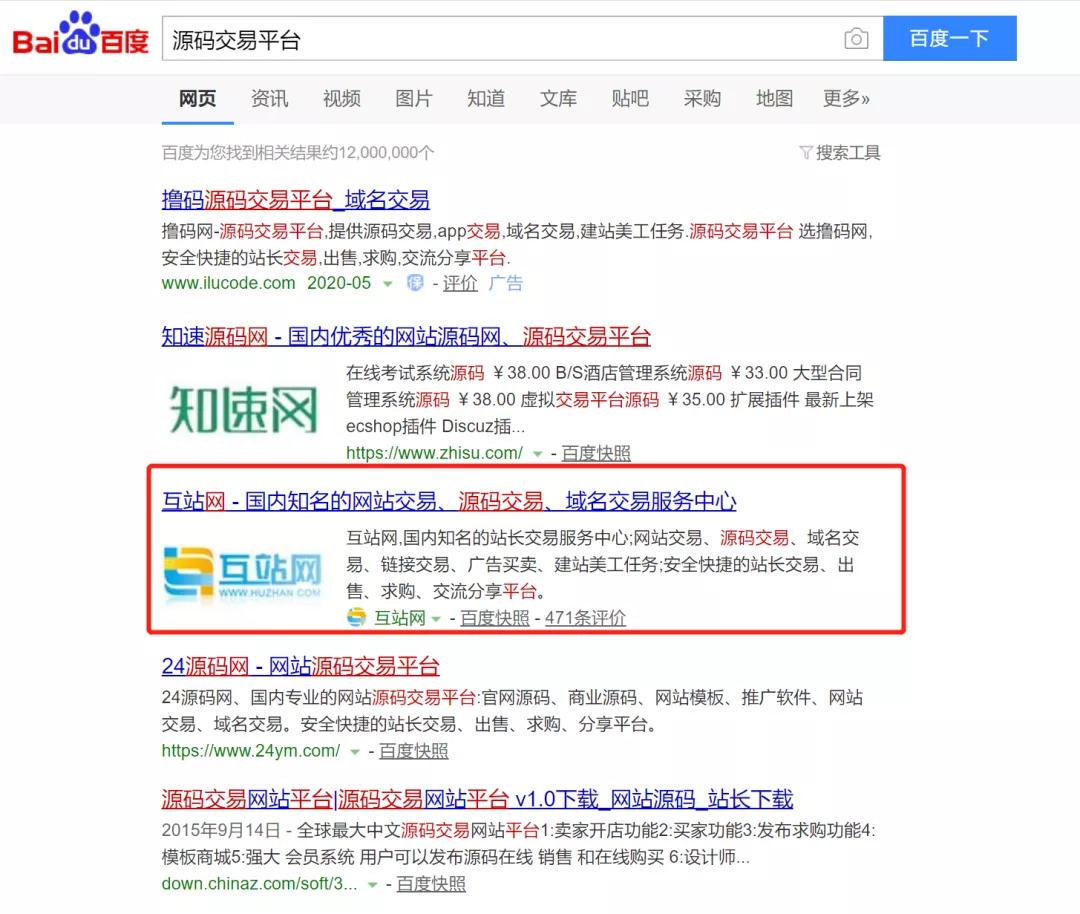
Task: Expand dropdown arrow after 24ym.com URL
Action: click(x=355, y=752)
